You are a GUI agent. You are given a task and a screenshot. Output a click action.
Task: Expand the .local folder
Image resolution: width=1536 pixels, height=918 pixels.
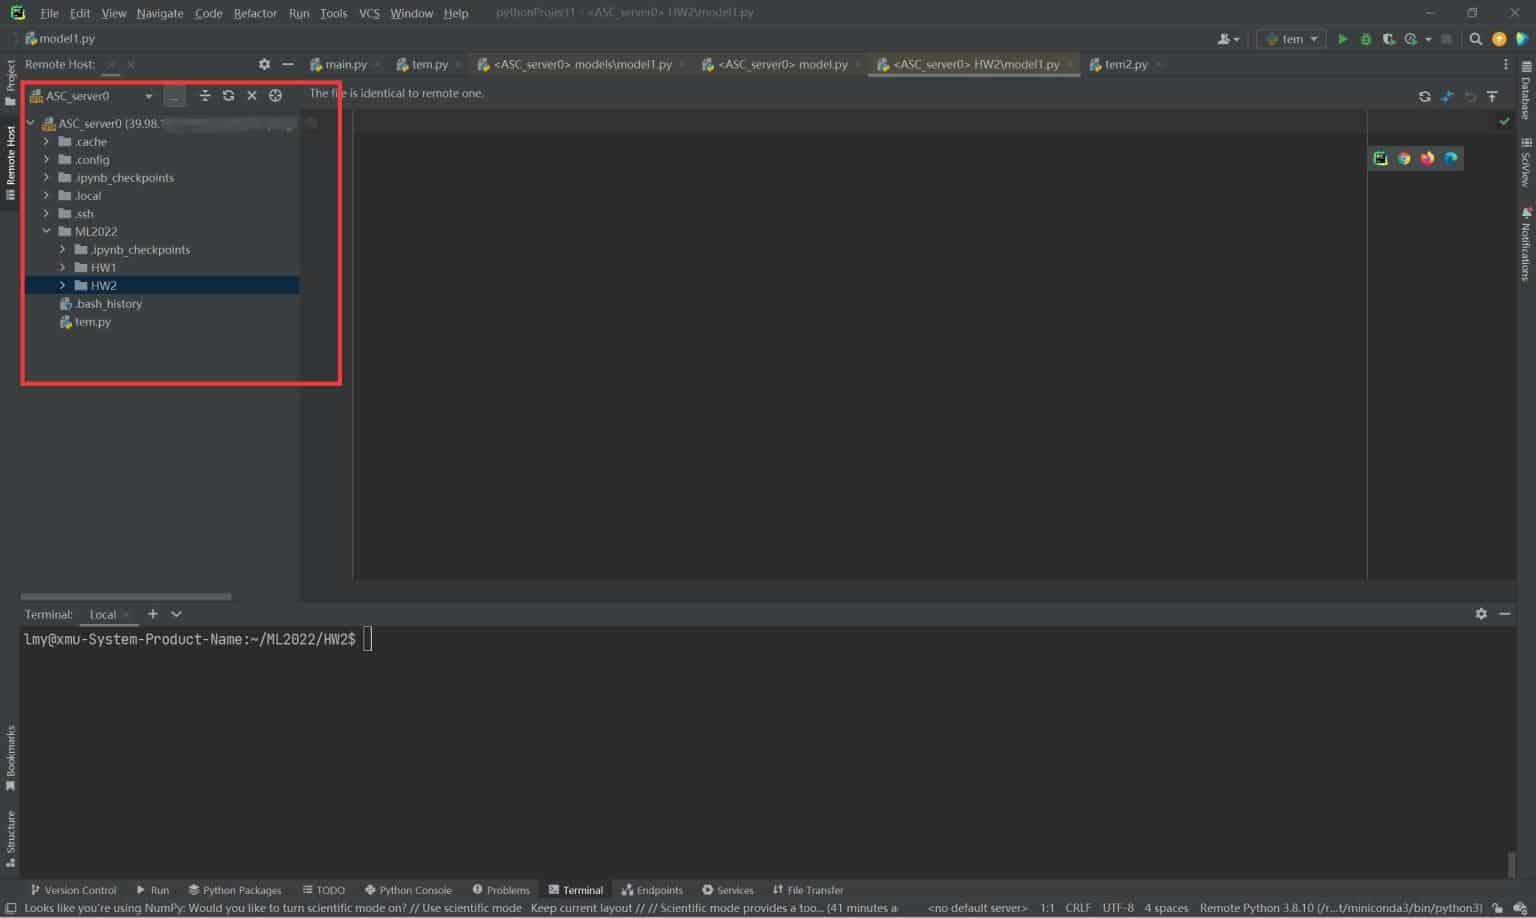46,196
